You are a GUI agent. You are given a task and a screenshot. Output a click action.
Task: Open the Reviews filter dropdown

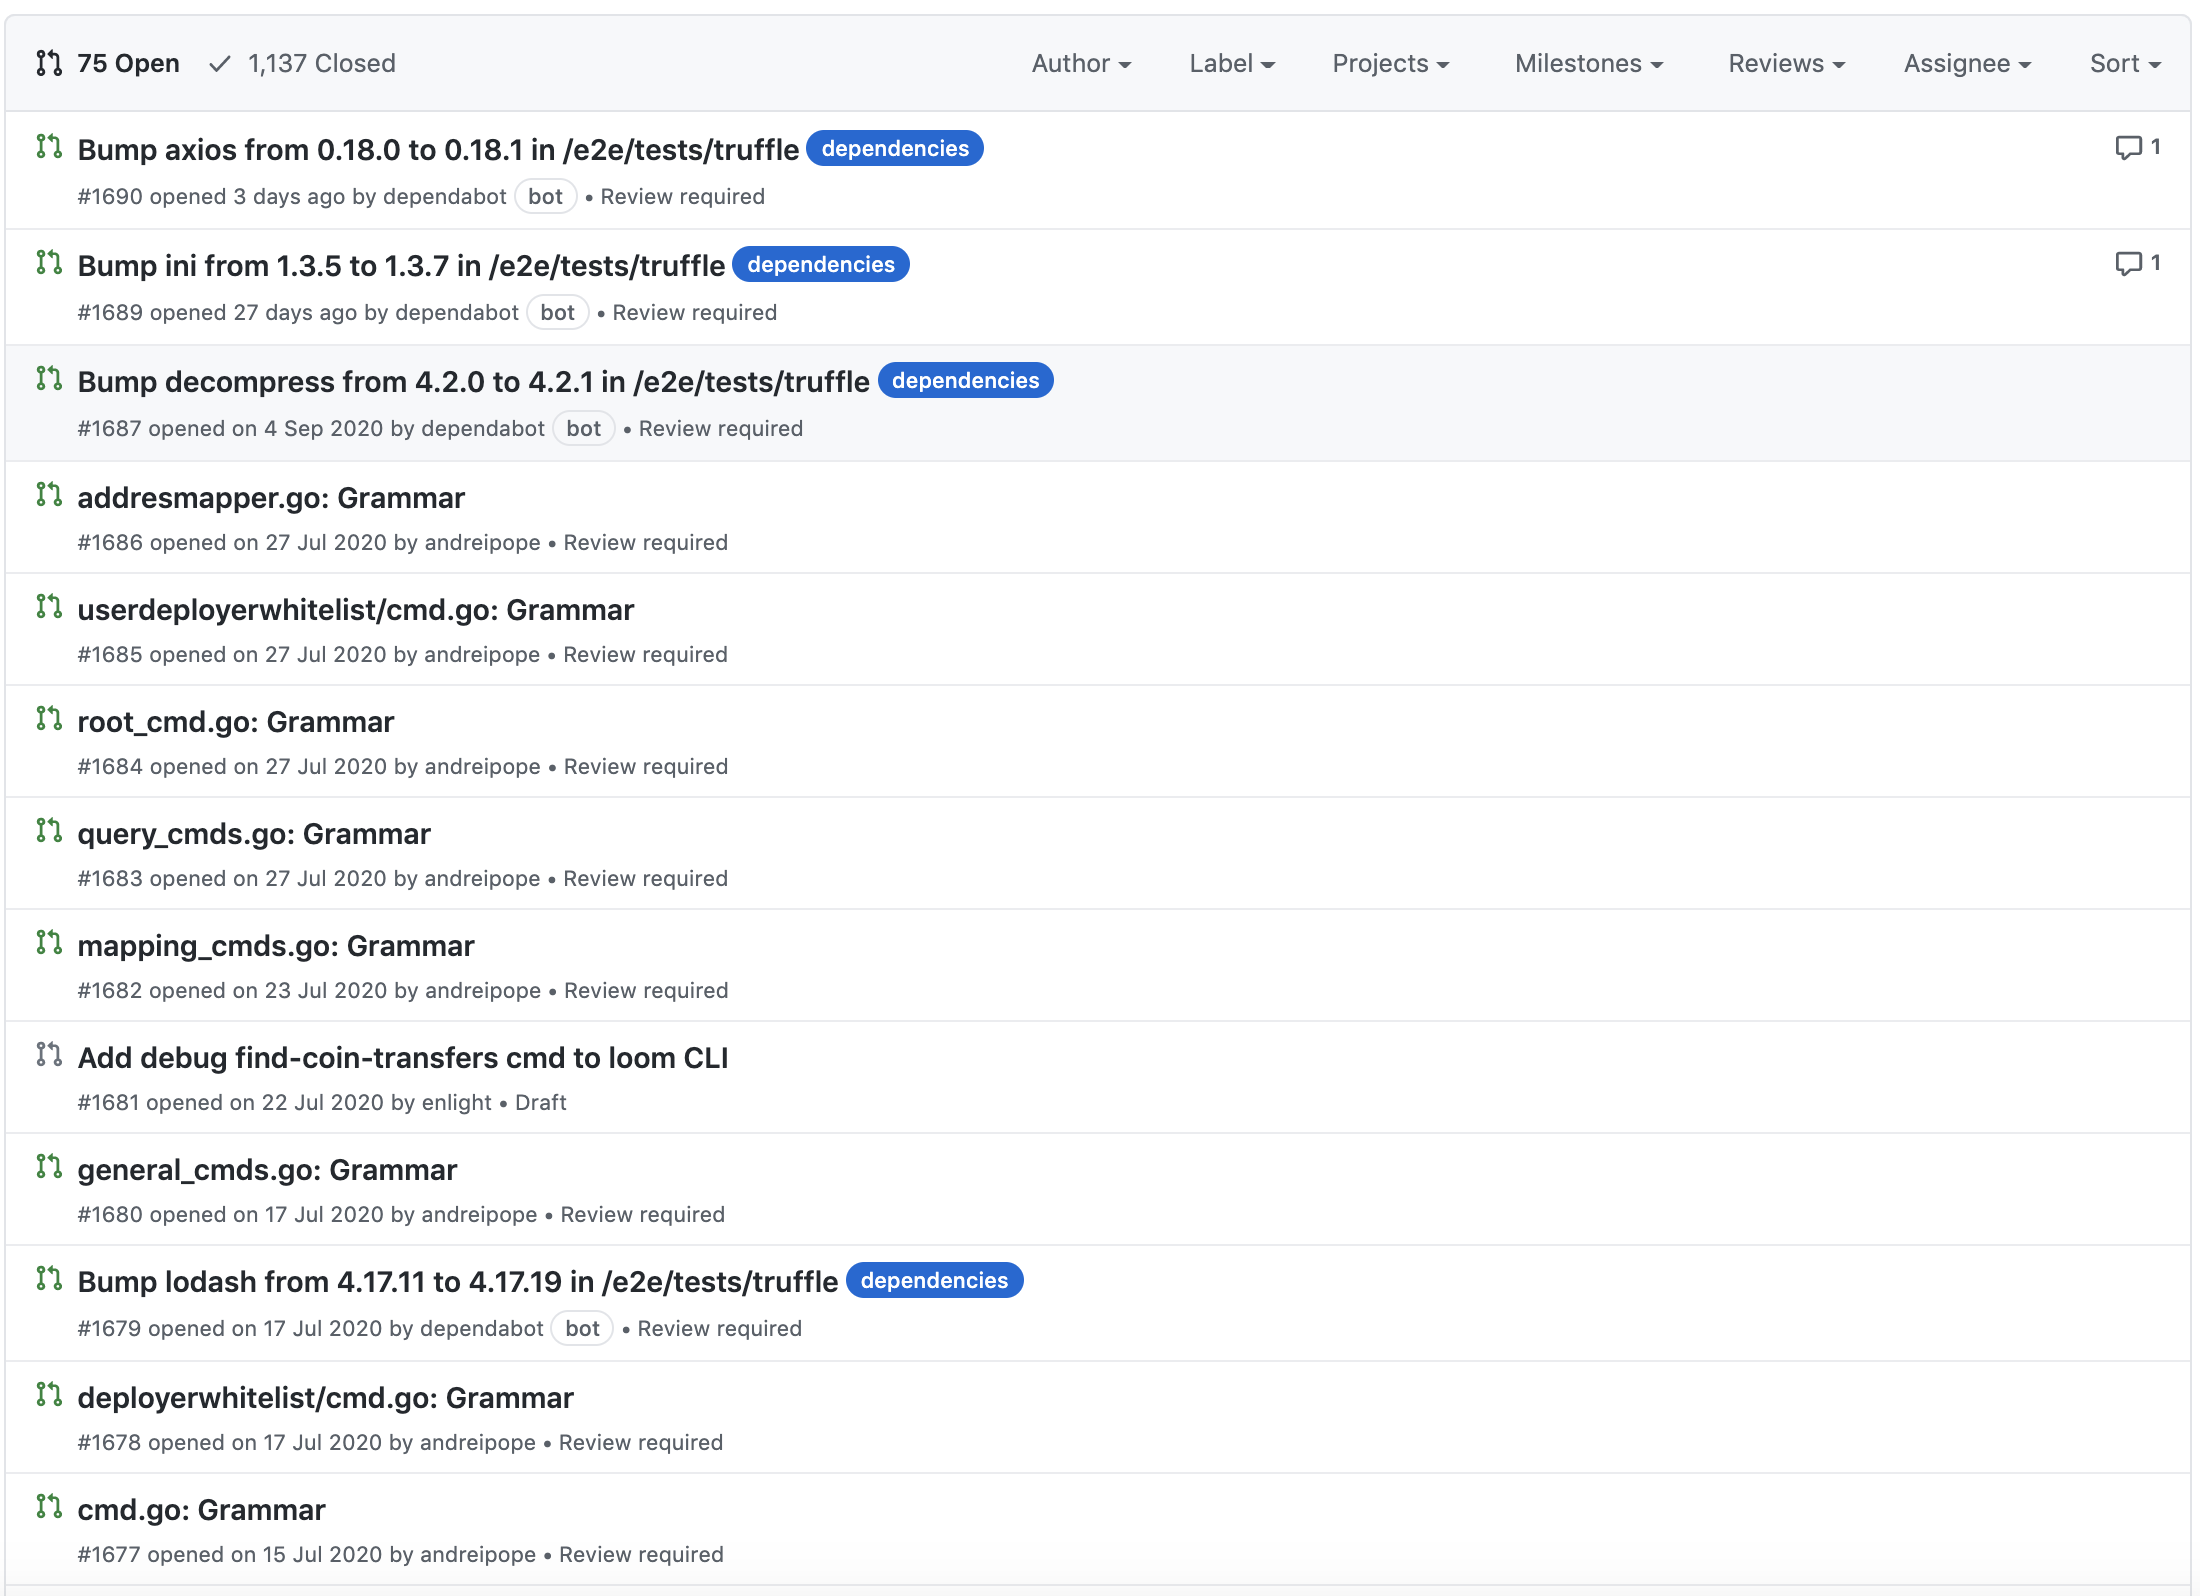click(1786, 64)
